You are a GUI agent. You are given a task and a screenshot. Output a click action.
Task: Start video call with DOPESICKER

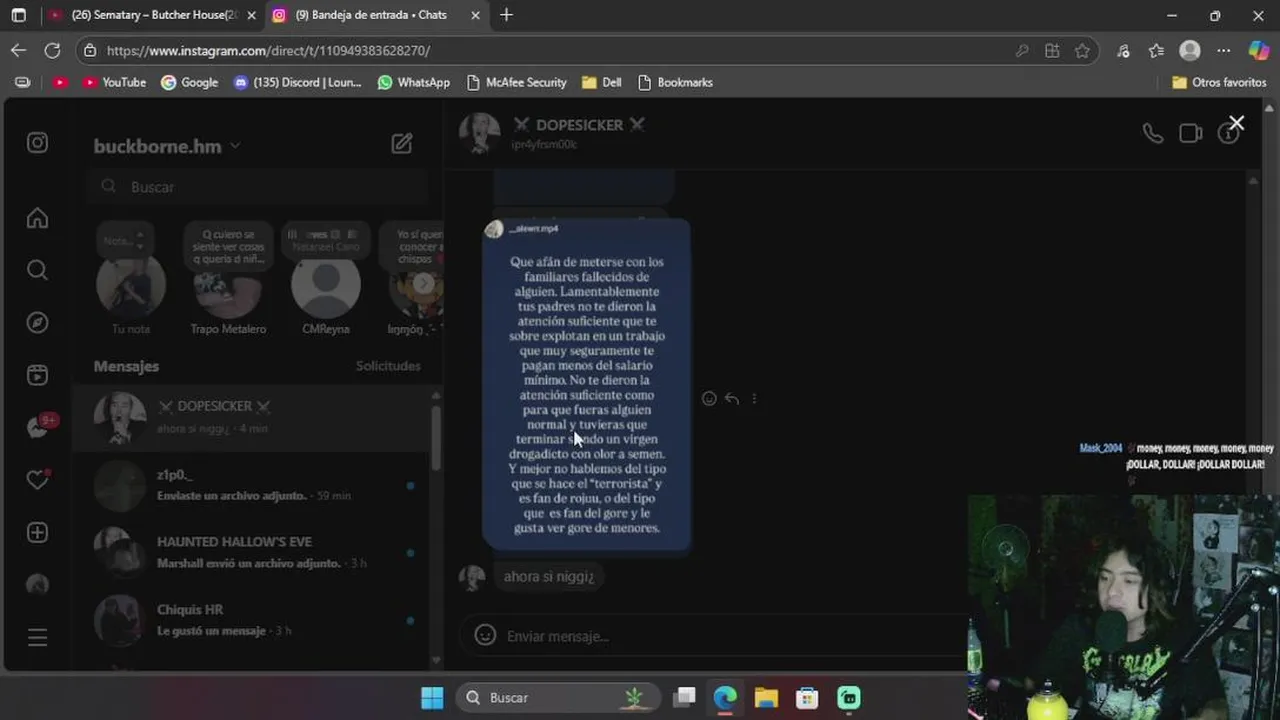pyautogui.click(x=1190, y=133)
